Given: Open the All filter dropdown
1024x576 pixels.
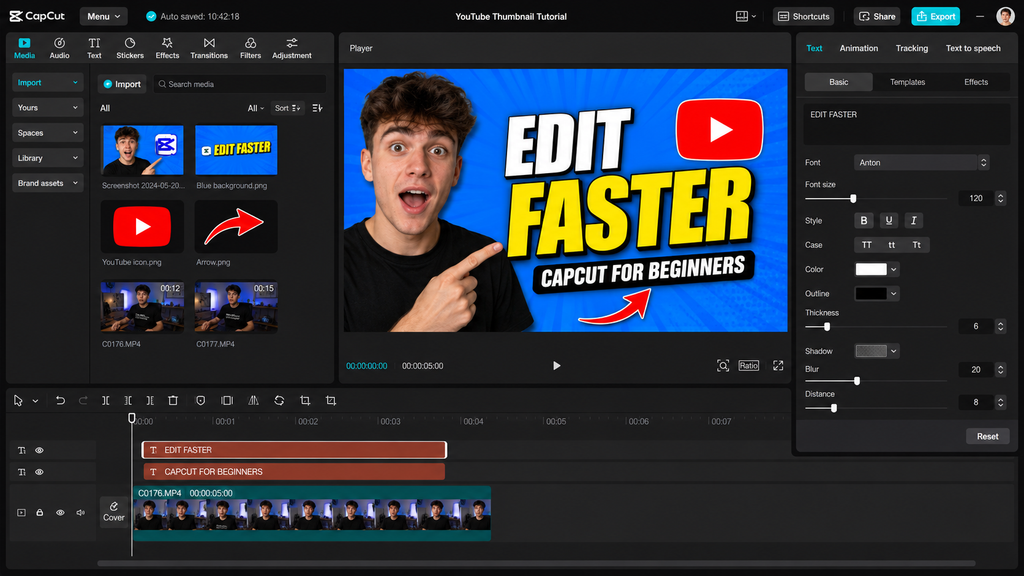Looking at the screenshot, I should click(x=255, y=108).
